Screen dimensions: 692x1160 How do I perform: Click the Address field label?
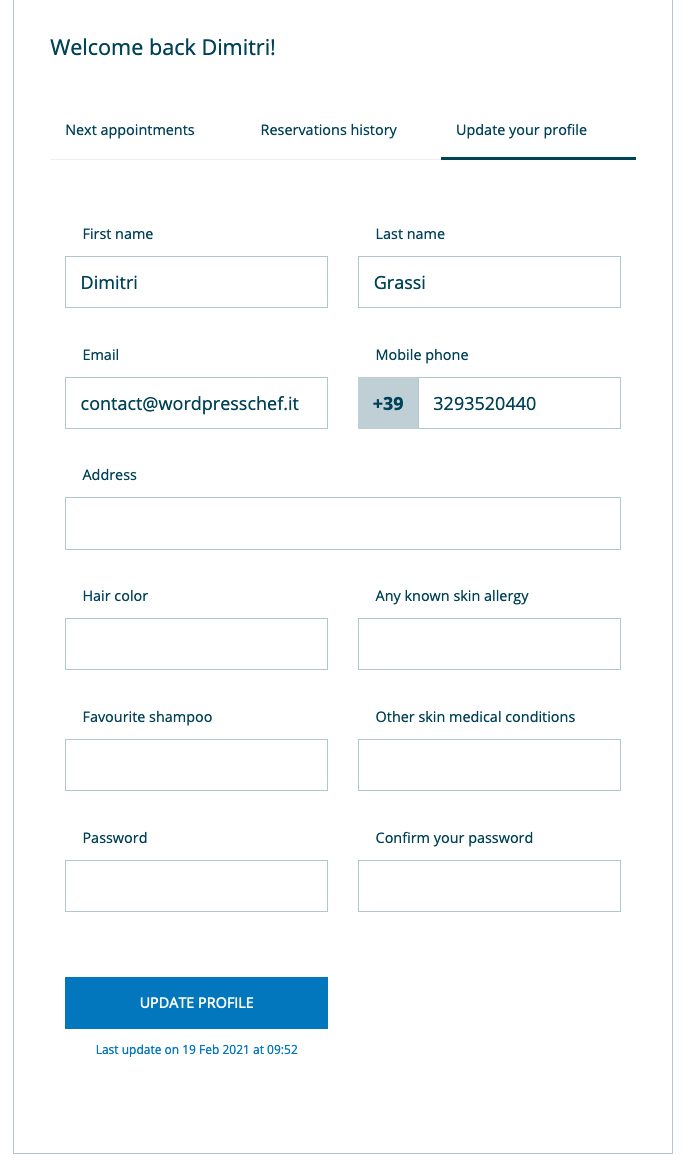pos(110,475)
